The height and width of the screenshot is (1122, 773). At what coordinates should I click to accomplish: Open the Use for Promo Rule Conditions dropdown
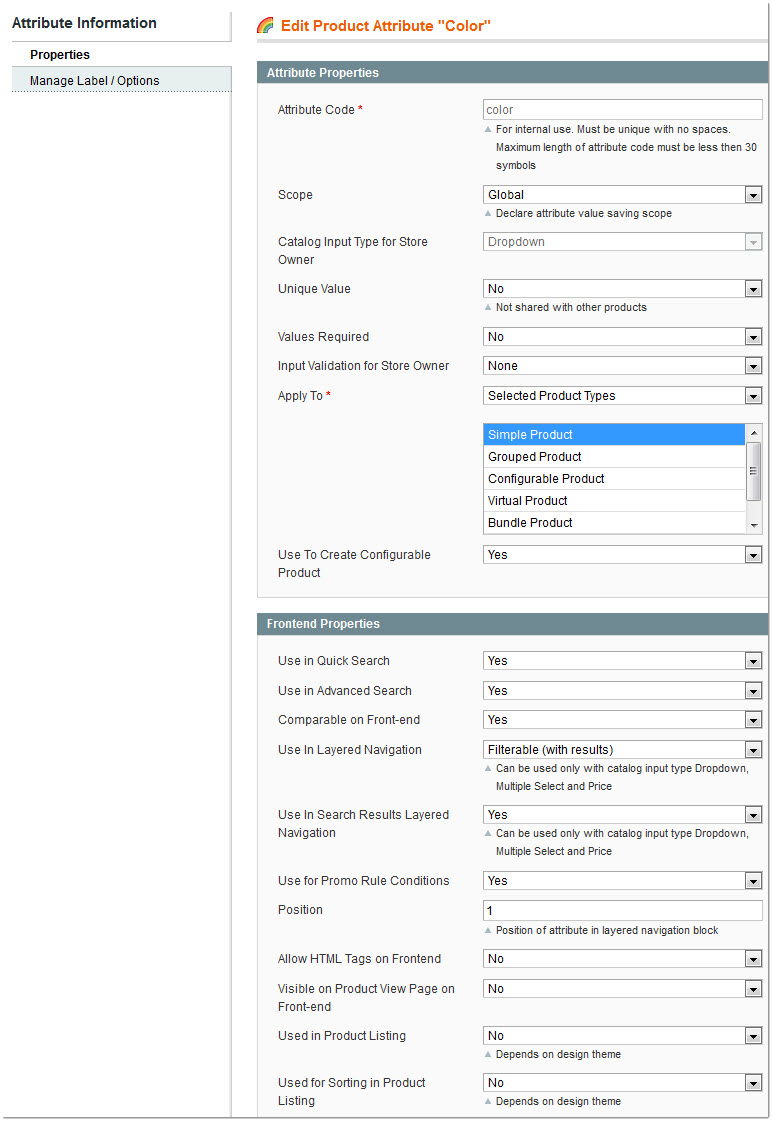coord(622,880)
